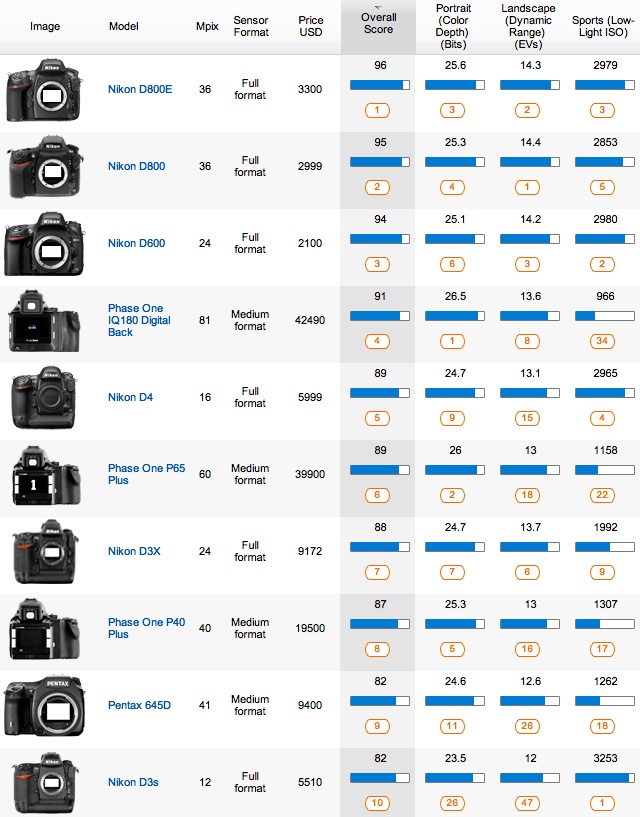The height and width of the screenshot is (817, 640).
Task: Open the Nikon D600 model link
Action: (x=137, y=244)
